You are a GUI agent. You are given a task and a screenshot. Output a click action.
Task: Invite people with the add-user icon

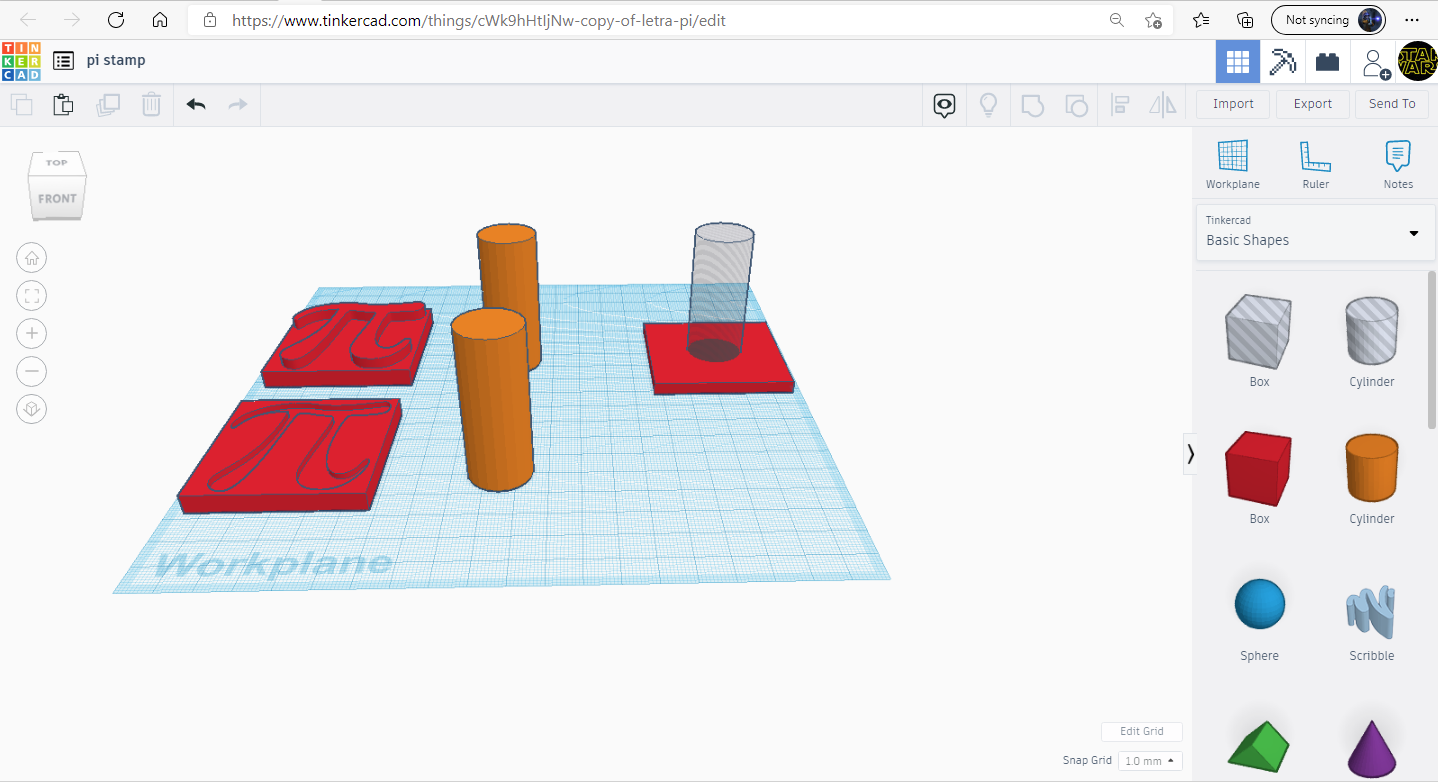pyautogui.click(x=1375, y=62)
